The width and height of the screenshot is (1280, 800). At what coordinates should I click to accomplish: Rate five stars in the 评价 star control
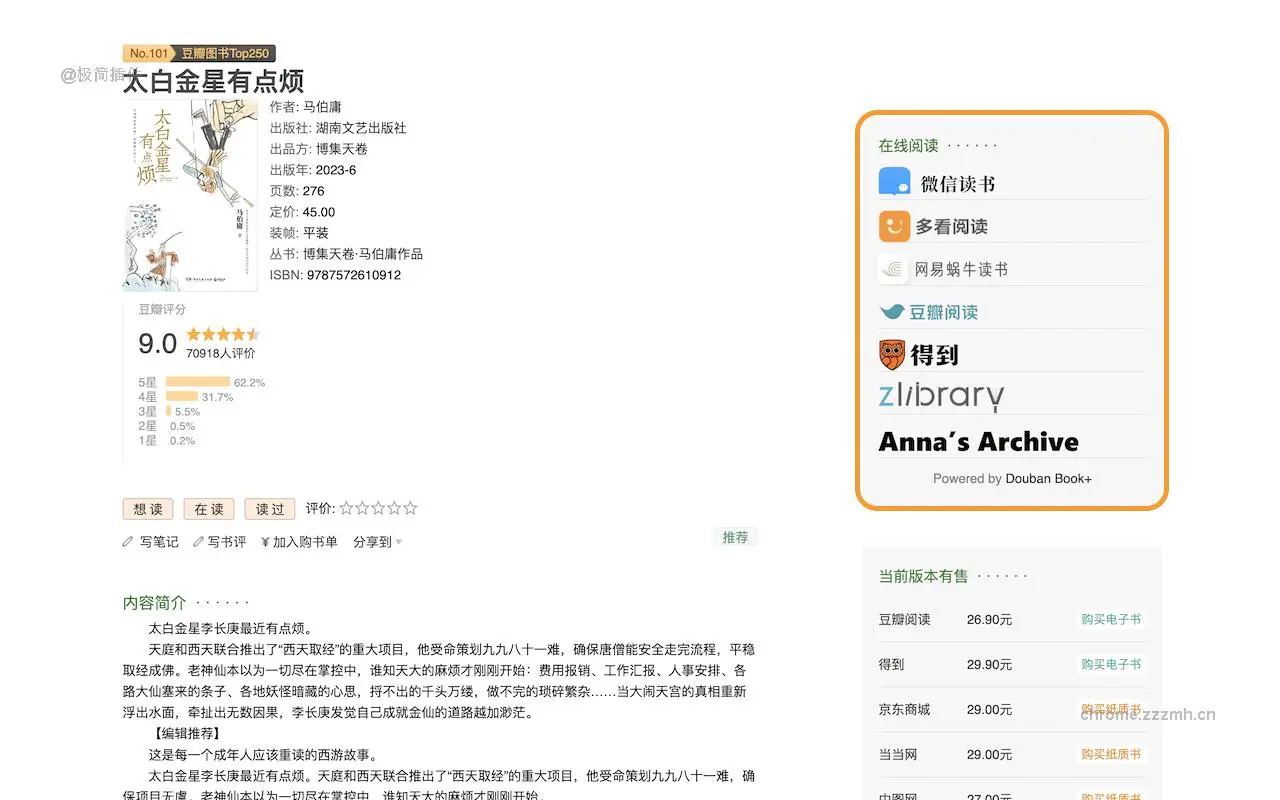click(408, 507)
